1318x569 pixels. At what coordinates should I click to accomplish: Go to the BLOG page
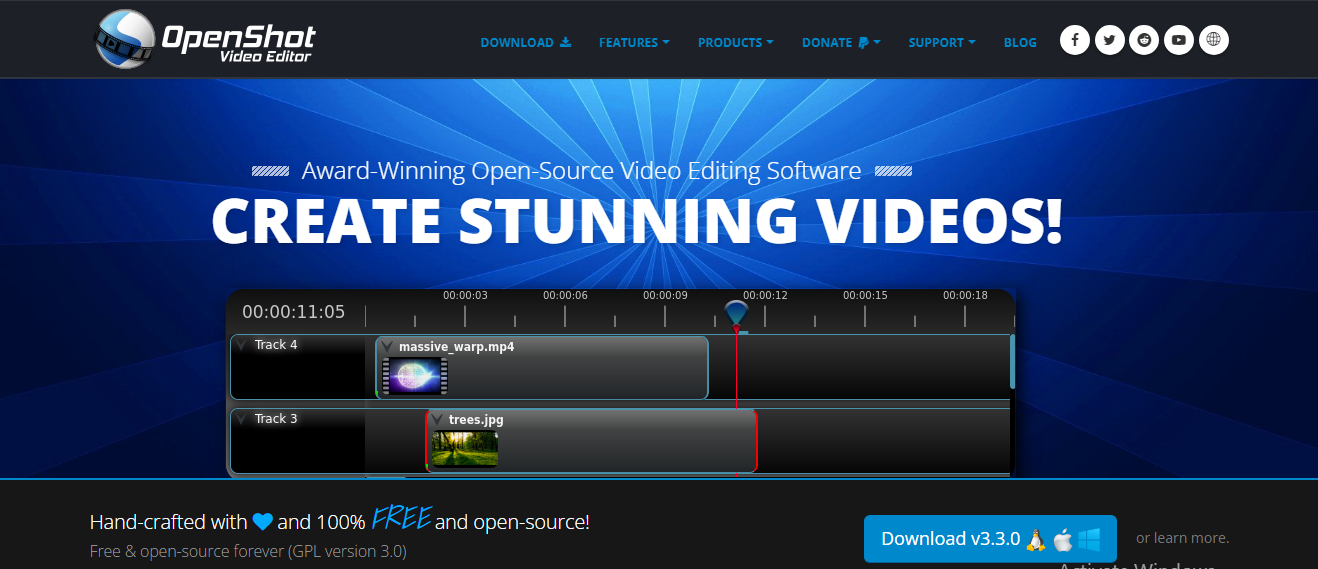pos(1020,43)
